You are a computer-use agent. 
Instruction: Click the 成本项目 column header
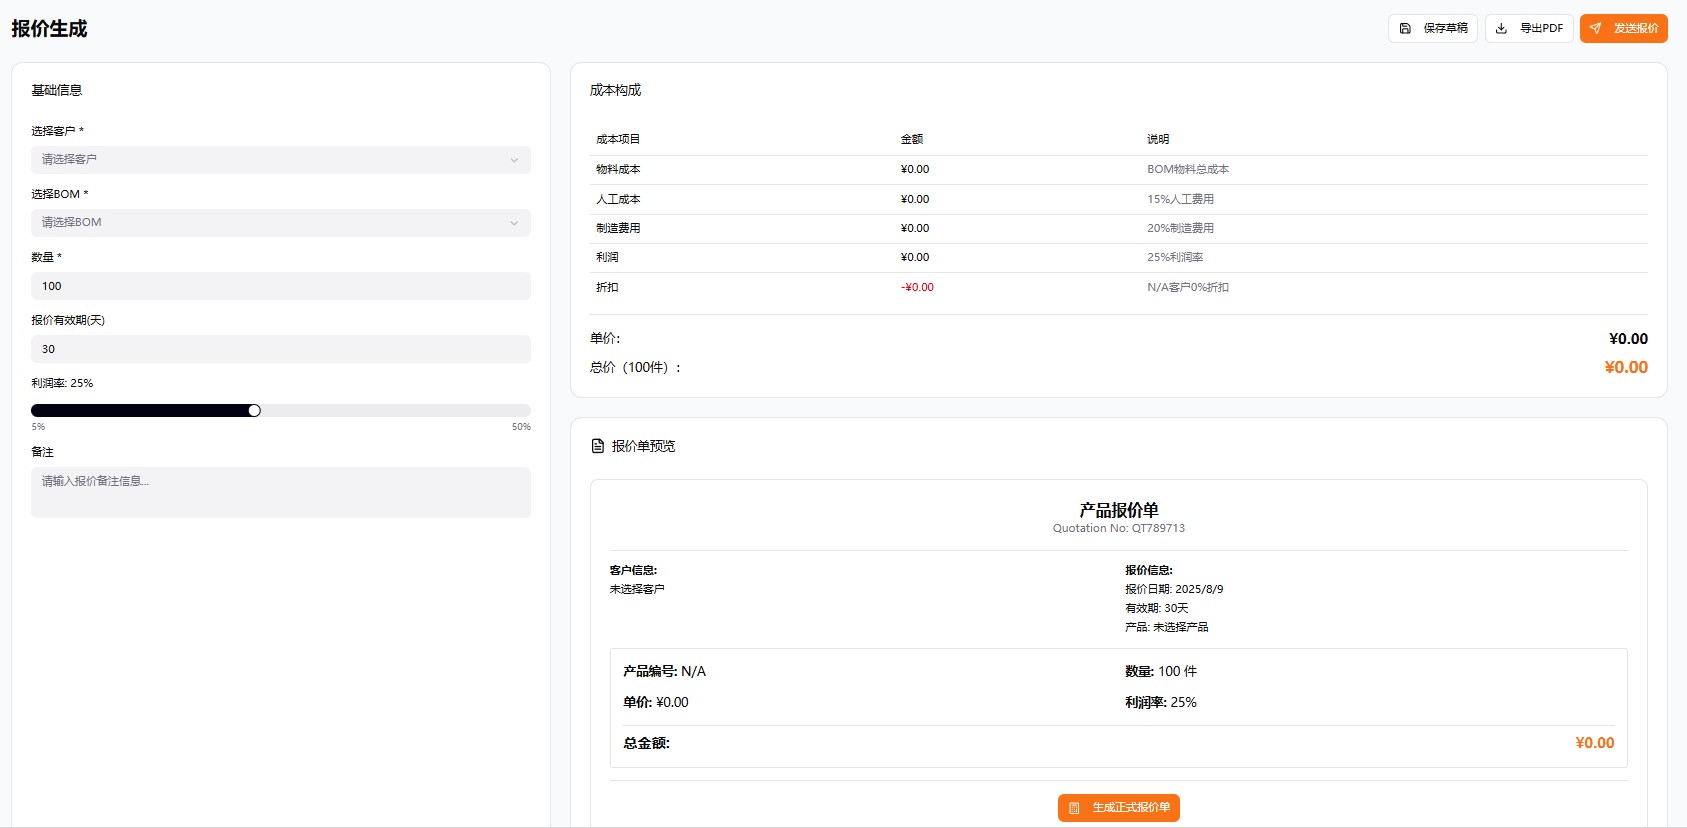[x=618, y=140]
